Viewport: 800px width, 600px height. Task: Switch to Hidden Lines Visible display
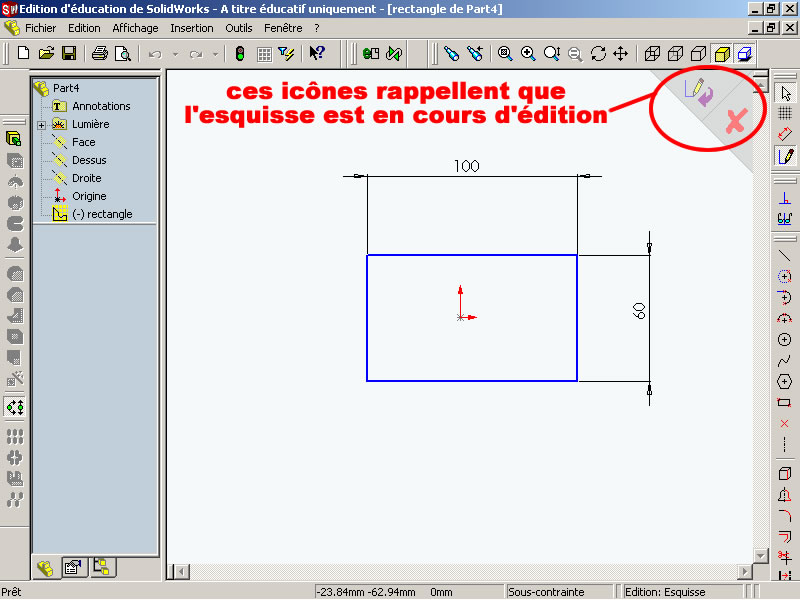pos(676,53)
